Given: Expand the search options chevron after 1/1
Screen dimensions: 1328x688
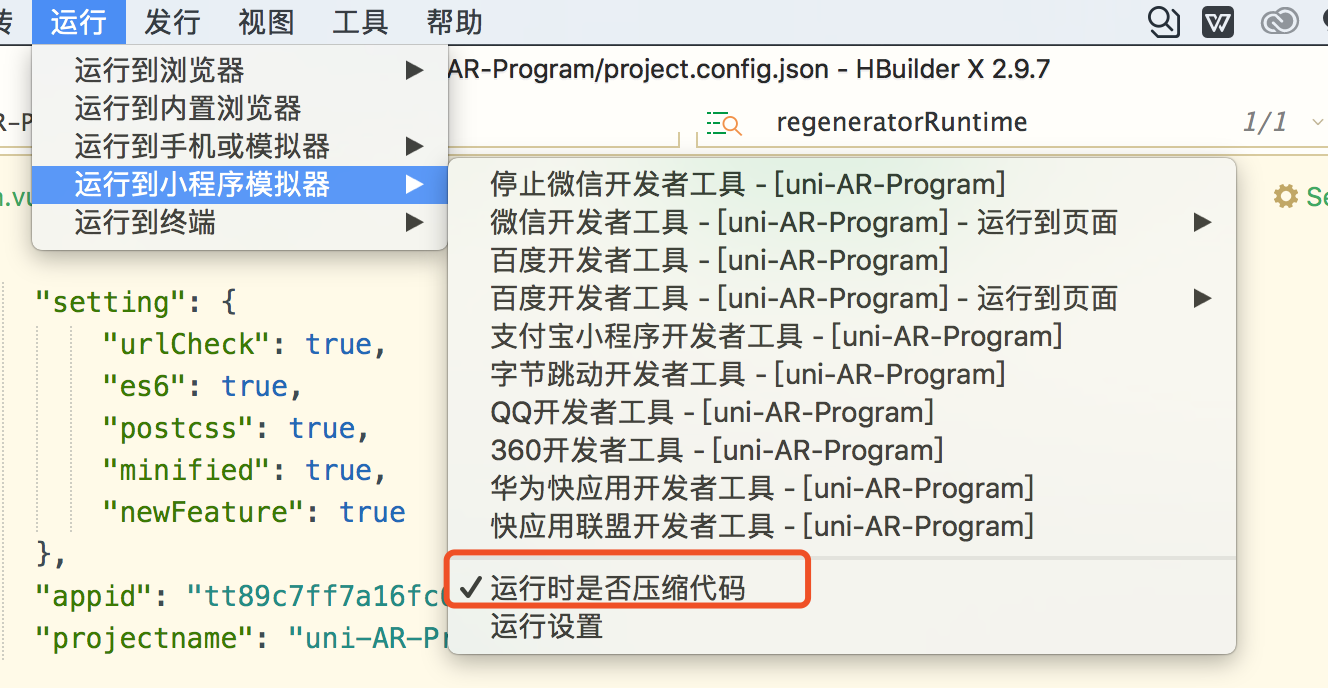Looking at the screenshot, I should (x=1316, y=122).
